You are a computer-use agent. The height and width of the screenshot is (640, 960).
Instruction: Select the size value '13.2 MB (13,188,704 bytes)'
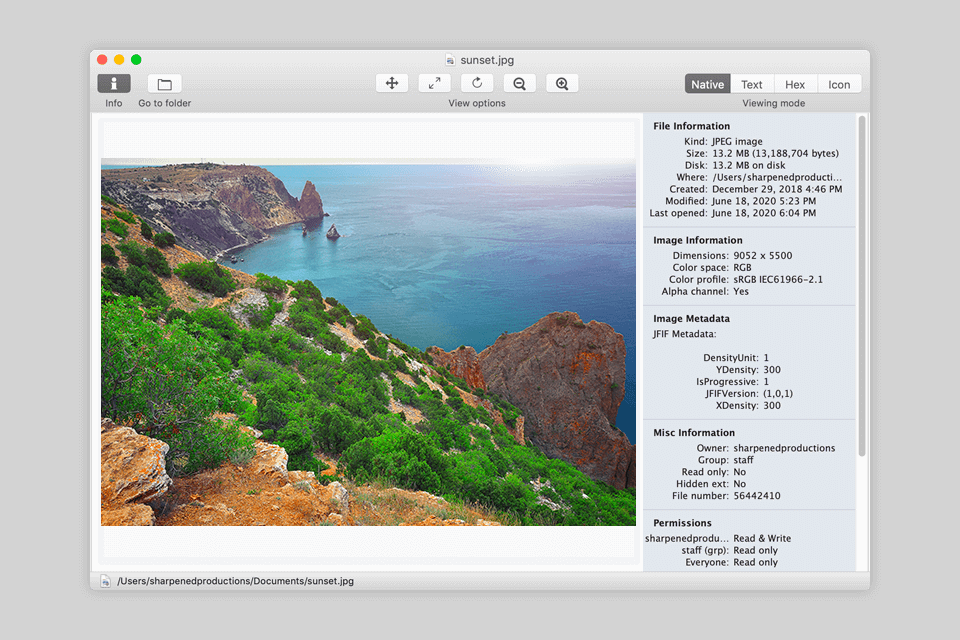(775, 153)
